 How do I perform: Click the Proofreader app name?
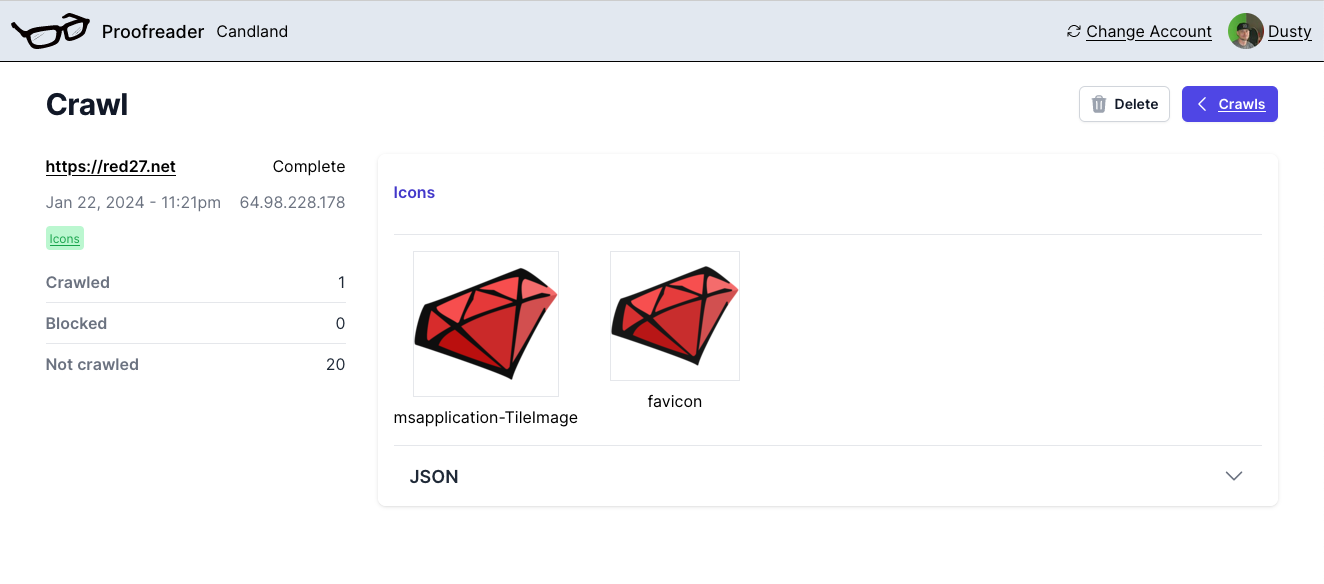pos(152,32)
